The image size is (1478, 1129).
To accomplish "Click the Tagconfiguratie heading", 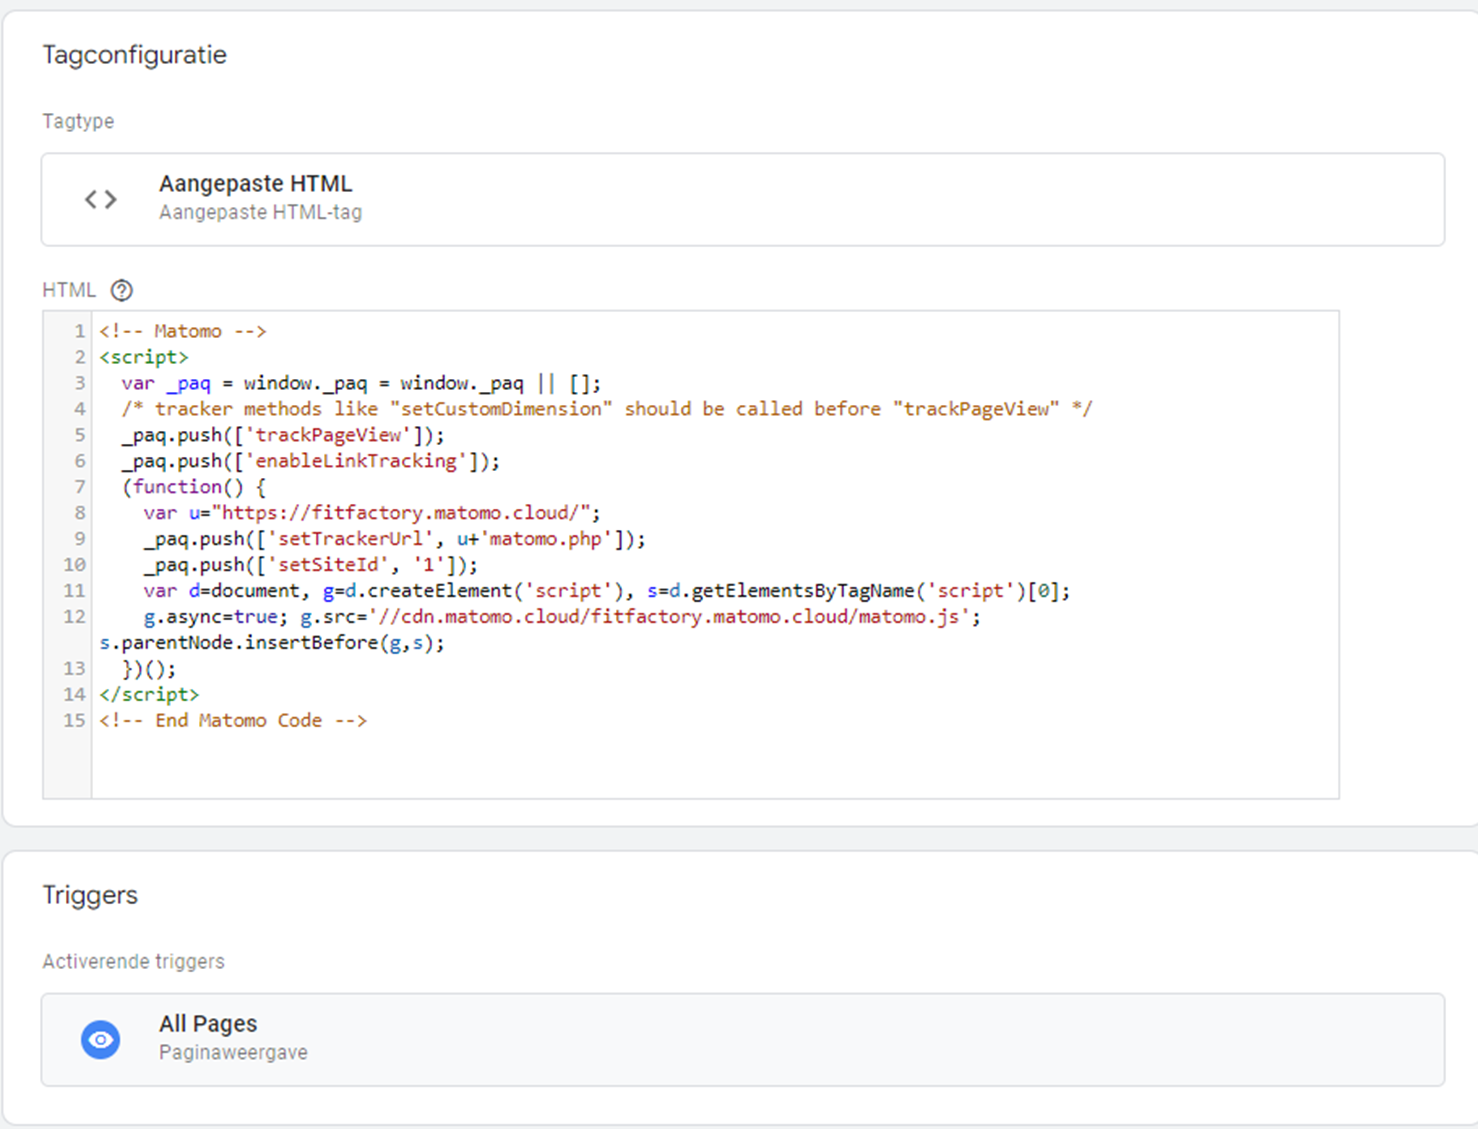I will (134, 55).
